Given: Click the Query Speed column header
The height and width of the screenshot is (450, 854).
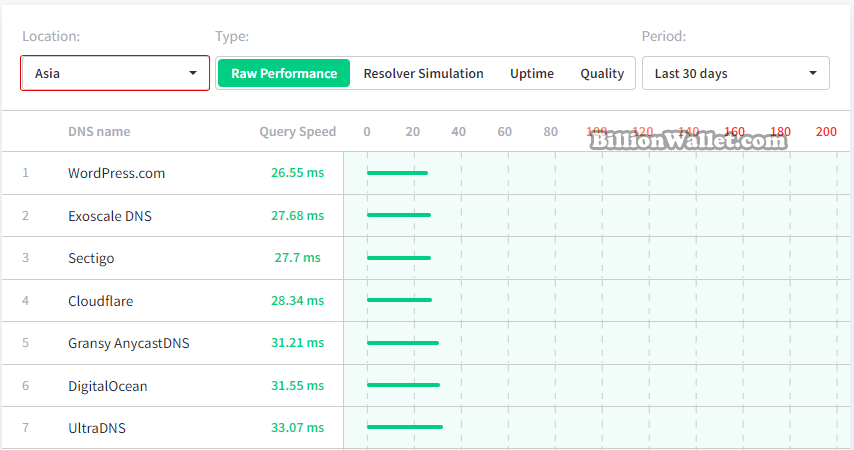Looking at the screenshot, I should (297, 131).
